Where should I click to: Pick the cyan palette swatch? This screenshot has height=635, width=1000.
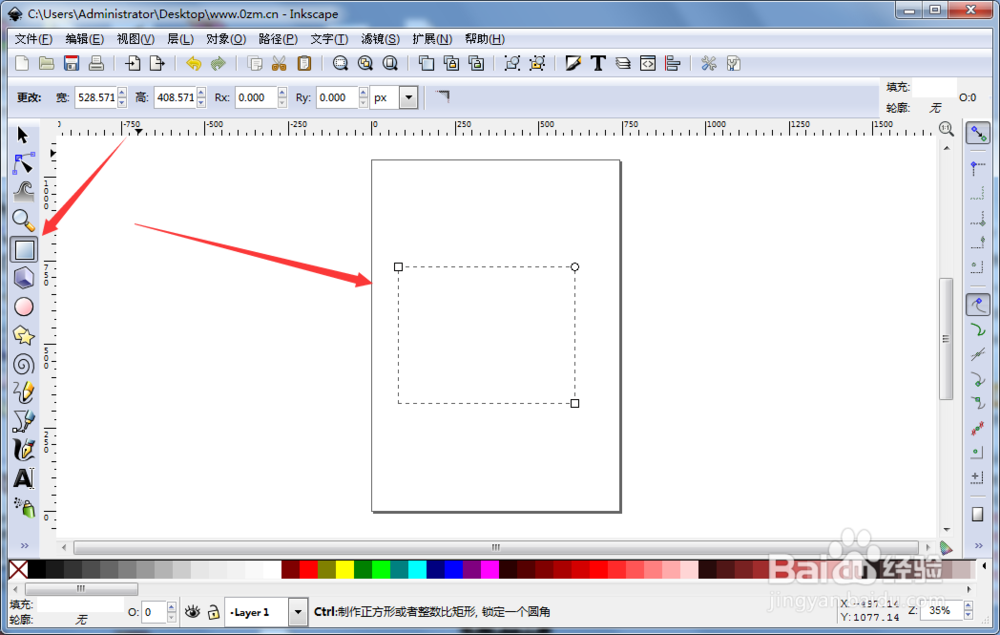click(417, 569)
